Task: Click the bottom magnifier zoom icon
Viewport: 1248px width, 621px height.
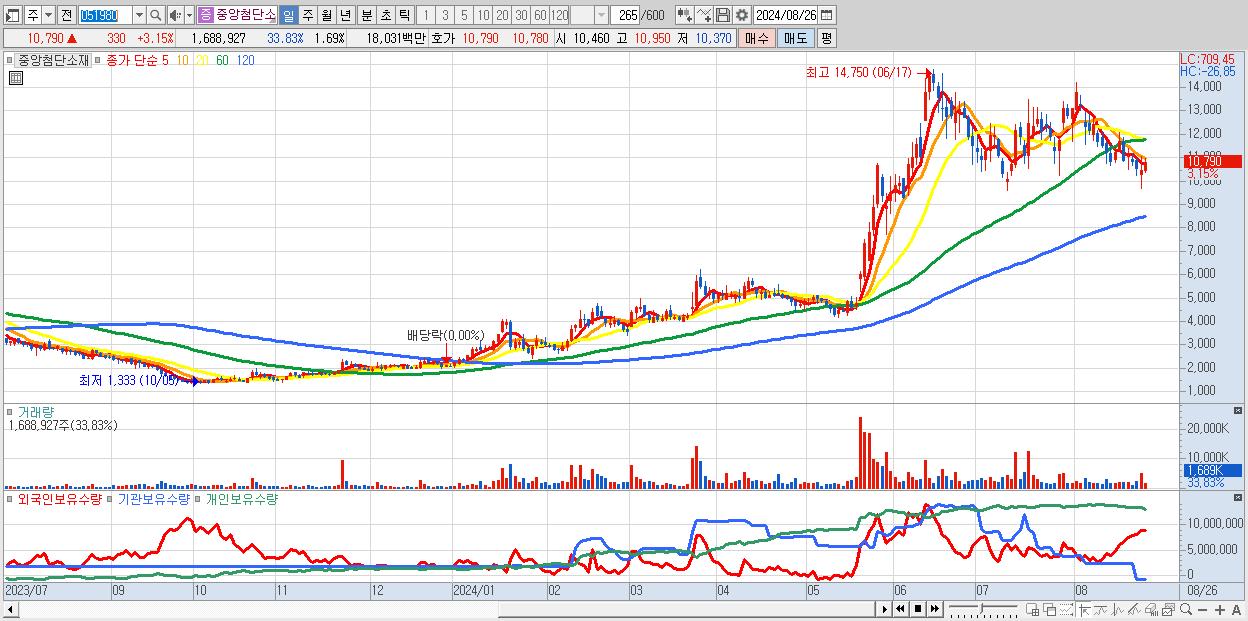Action: pos(1186,609)
